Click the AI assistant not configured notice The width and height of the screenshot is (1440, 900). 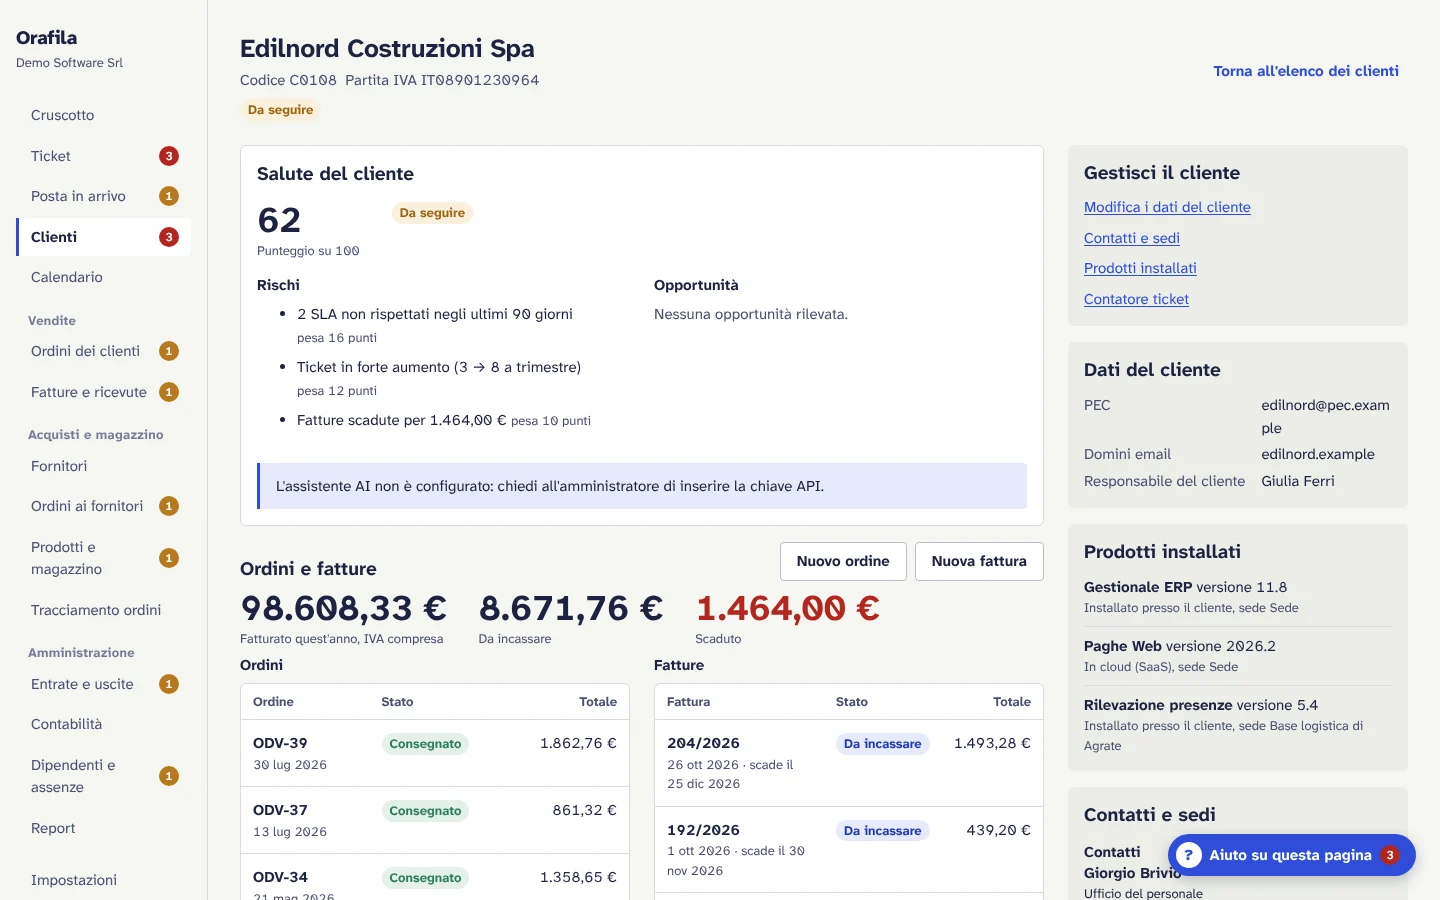coord(642,486)
